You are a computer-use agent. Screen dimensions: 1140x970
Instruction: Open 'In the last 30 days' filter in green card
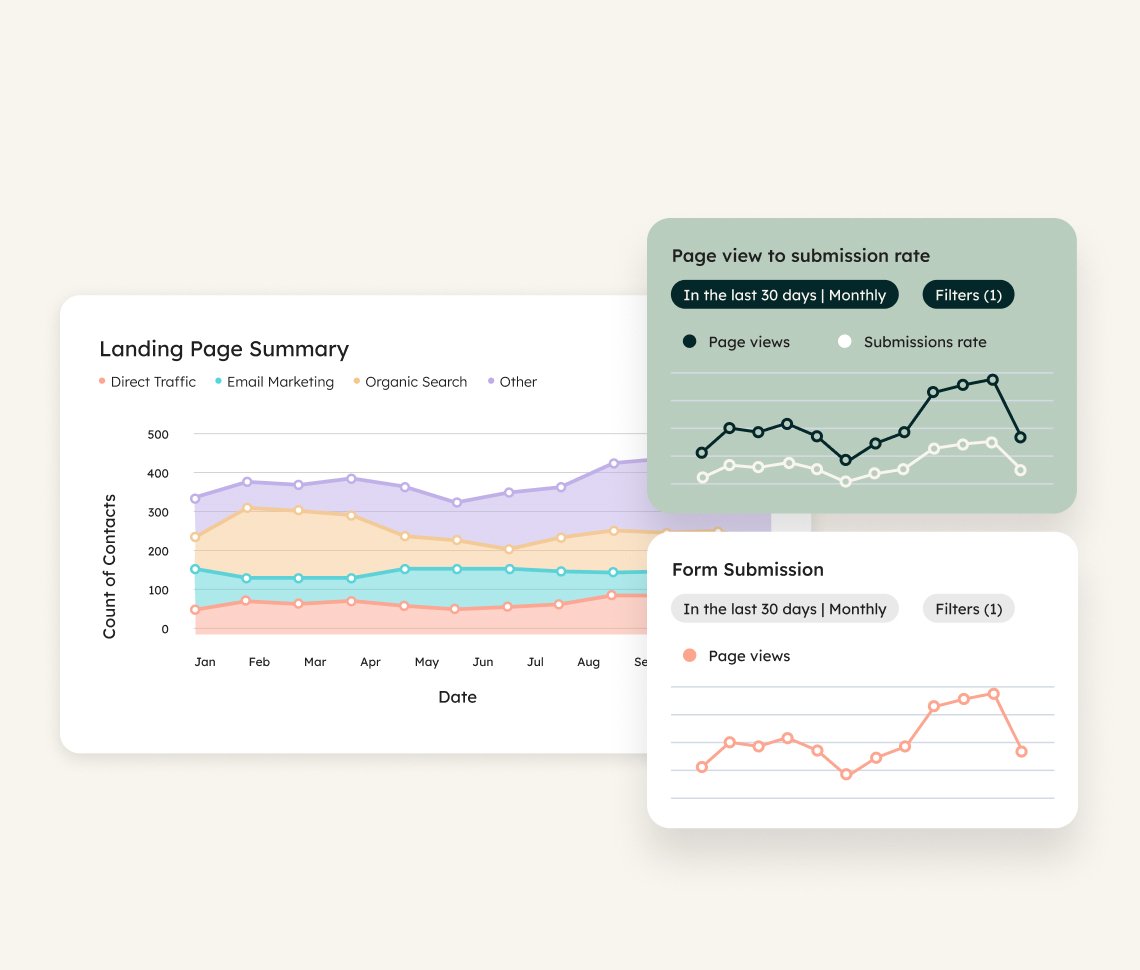click(784, 295)
